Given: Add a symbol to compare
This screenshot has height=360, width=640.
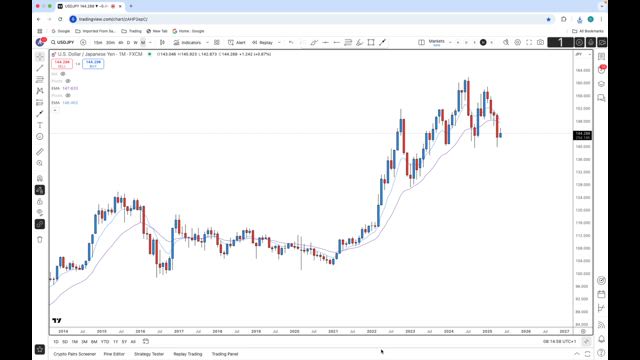Looking at the screenshot, I should click(83, 42).
